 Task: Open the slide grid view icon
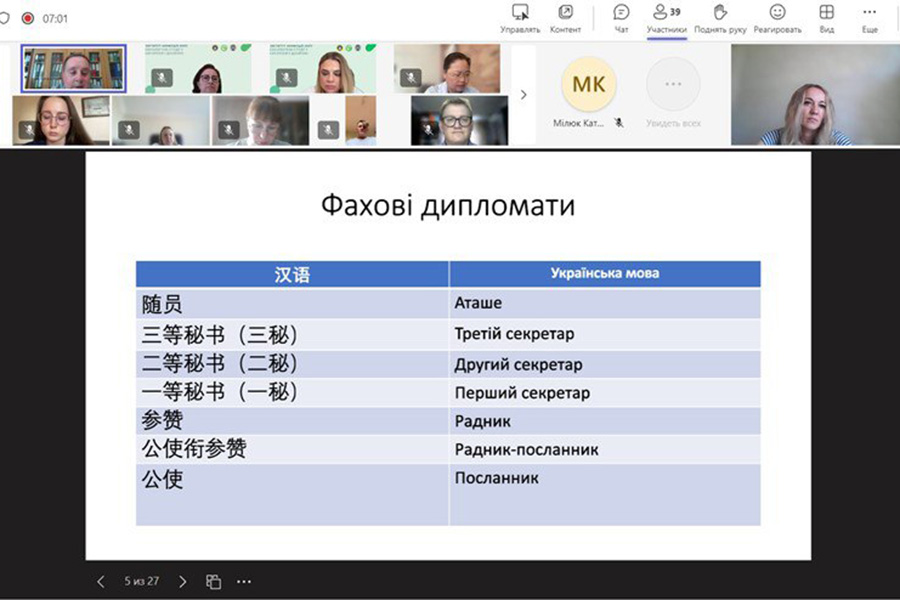click(213, 581)
